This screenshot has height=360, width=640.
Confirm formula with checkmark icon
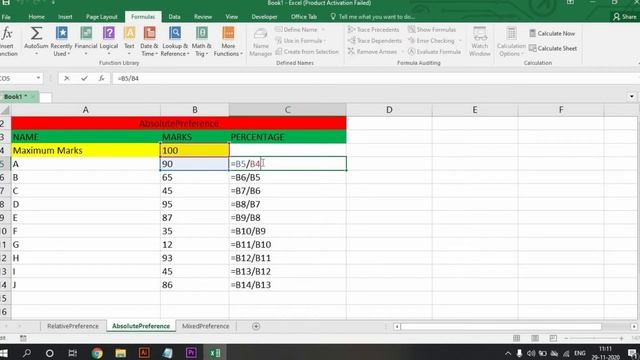click(84, 78)
